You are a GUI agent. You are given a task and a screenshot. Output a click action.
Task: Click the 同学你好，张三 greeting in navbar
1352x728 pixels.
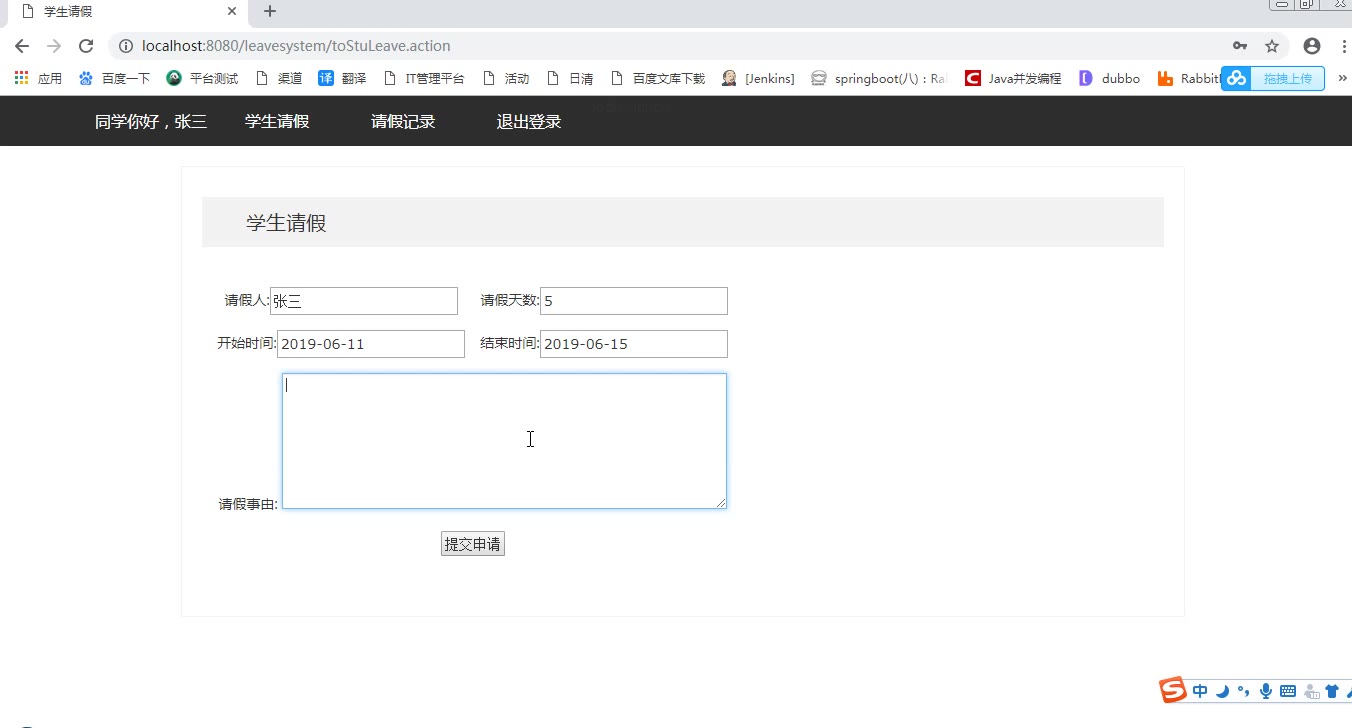pyautogui.click(x=151, y=122)
